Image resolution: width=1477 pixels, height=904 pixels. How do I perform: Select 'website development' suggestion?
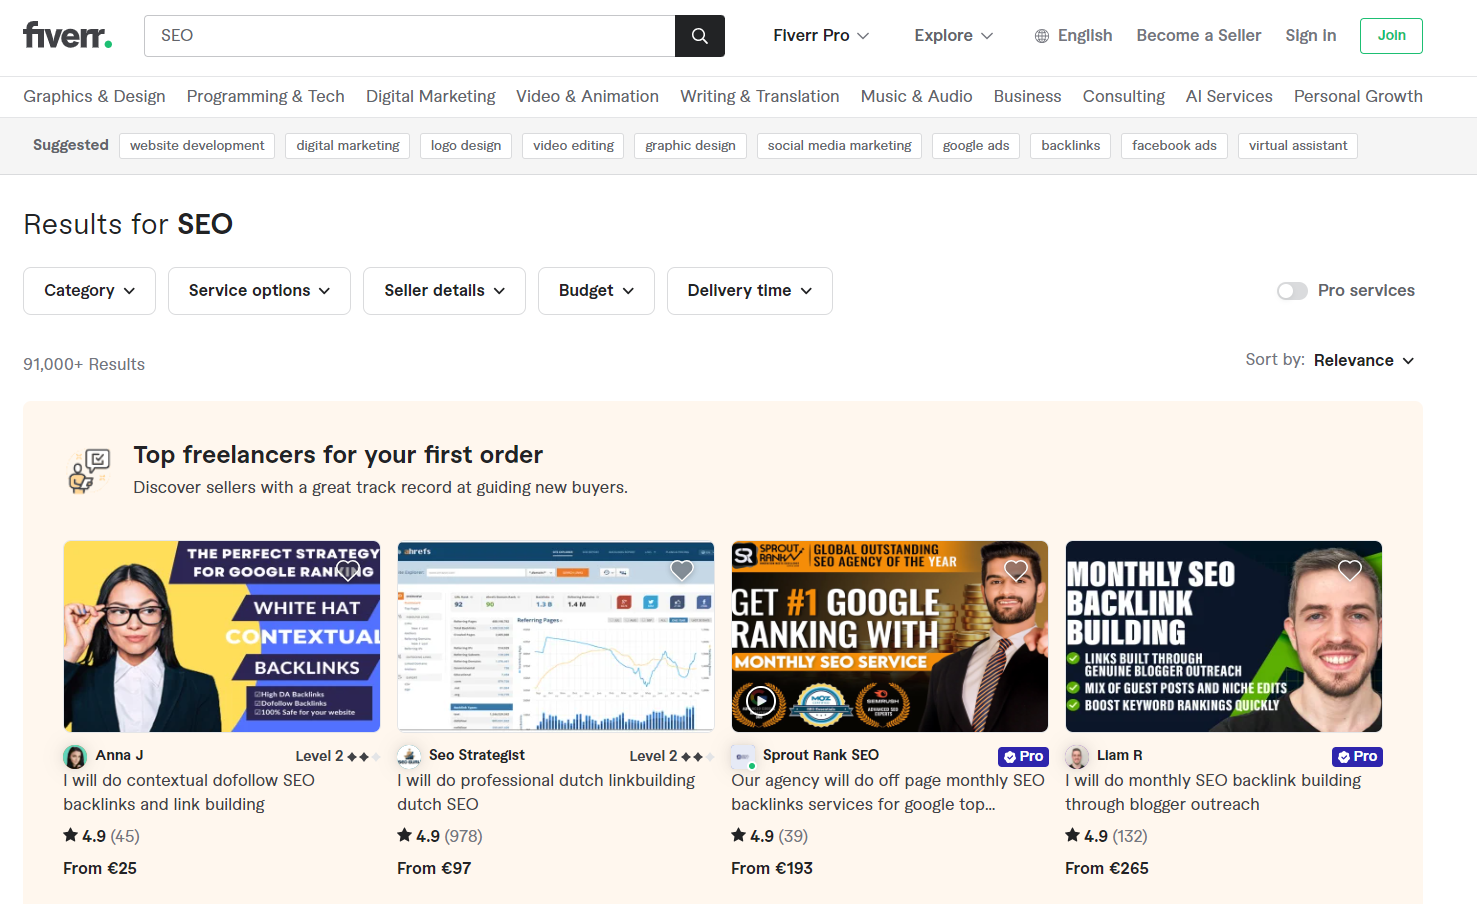[x=197, y=146]
